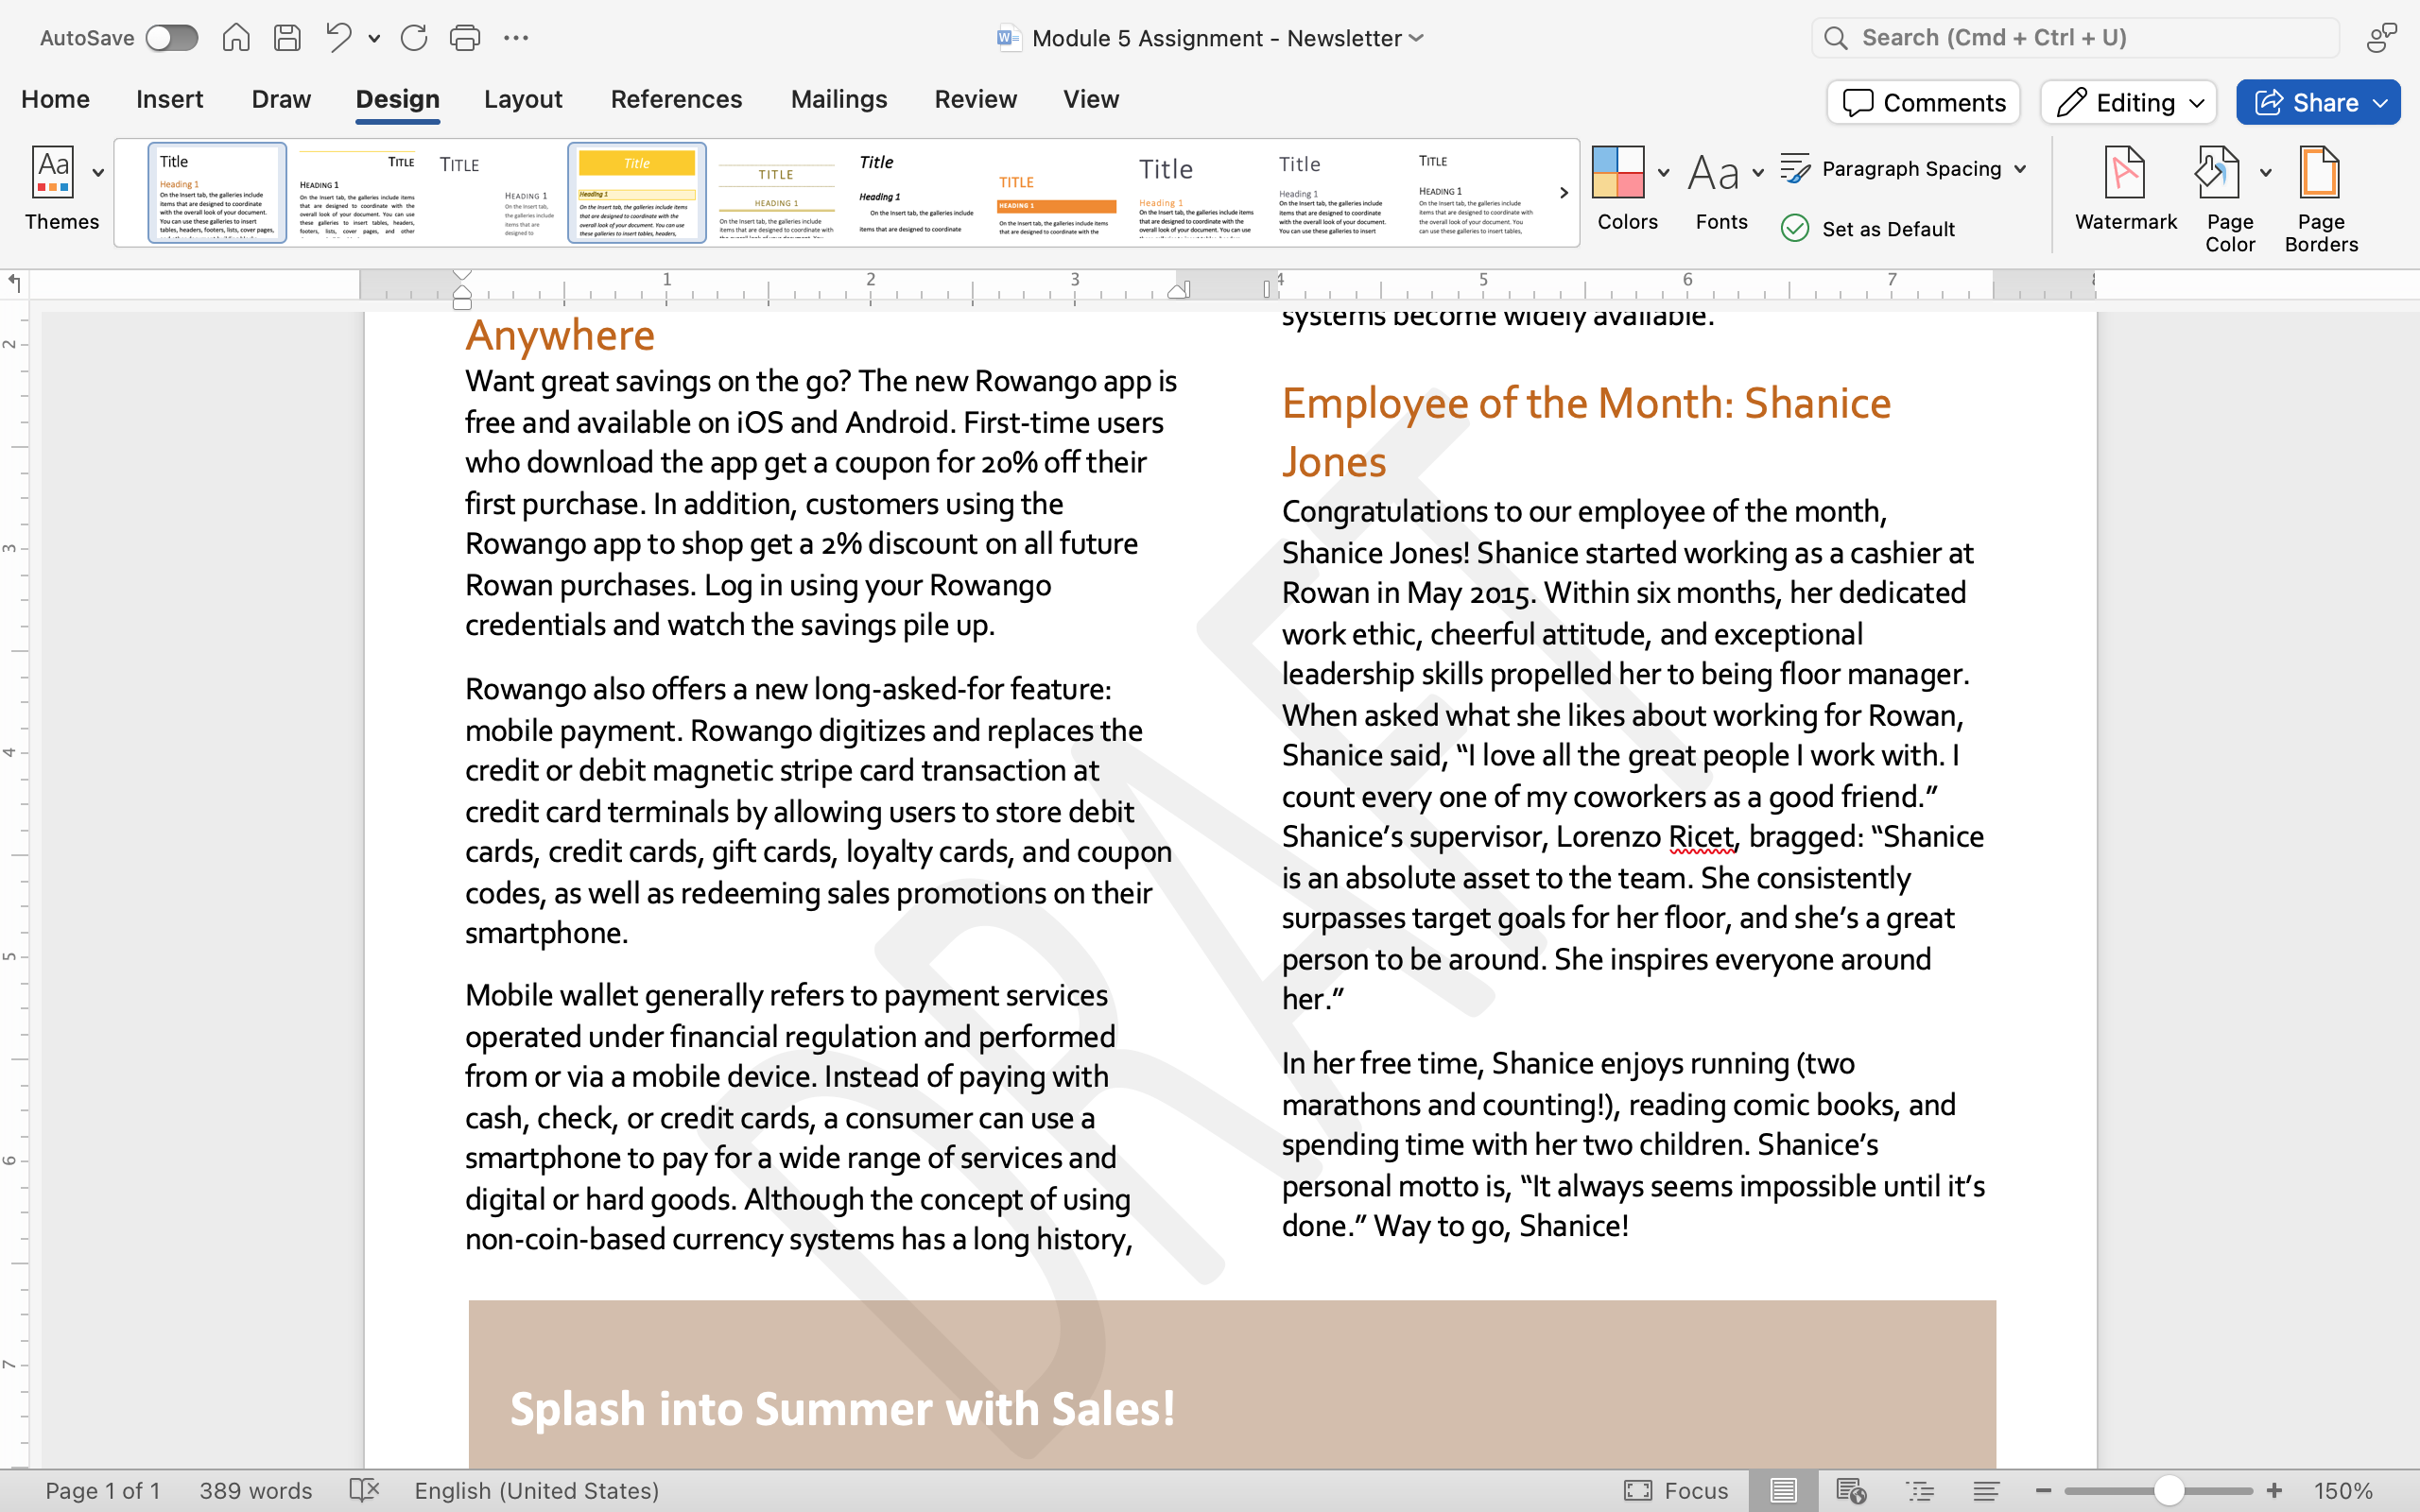
Task: Switch to the References tab
Action: 676,99
